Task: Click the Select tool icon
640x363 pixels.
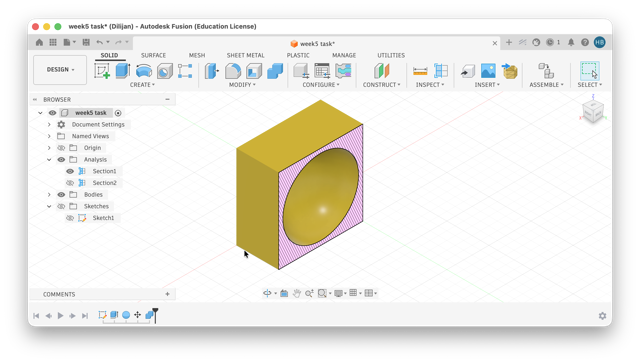Action: (x=589, y=71)
